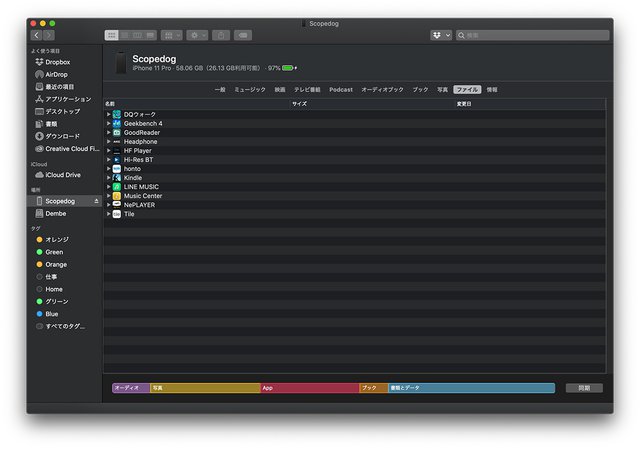Viewport: 640px width, 449px height.
Task: Switch to the ブック tab
Action: [x=420, y=89]
